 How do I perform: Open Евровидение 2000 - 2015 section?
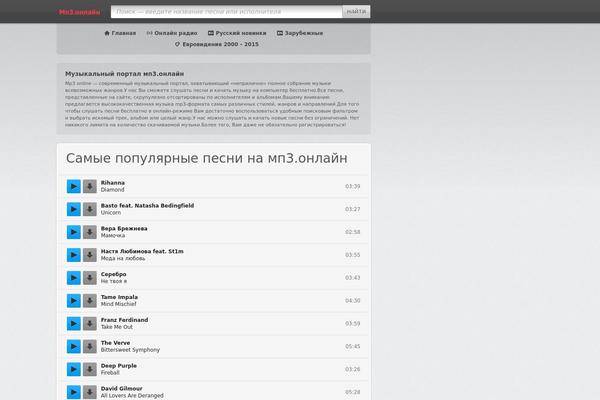click(x=217, y=44)
